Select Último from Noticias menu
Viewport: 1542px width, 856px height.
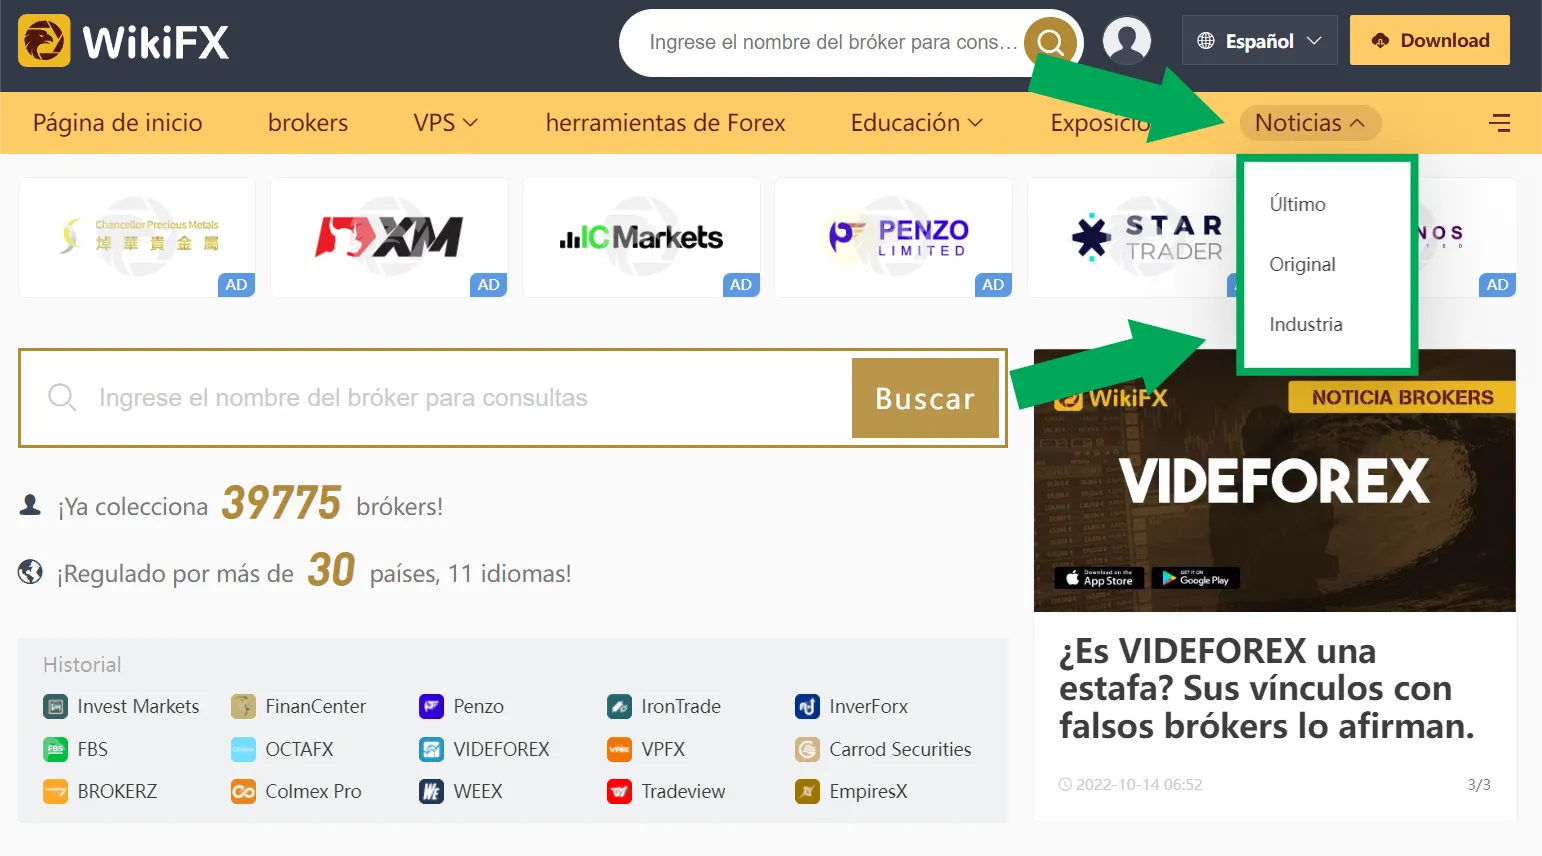coord(1298,204)
